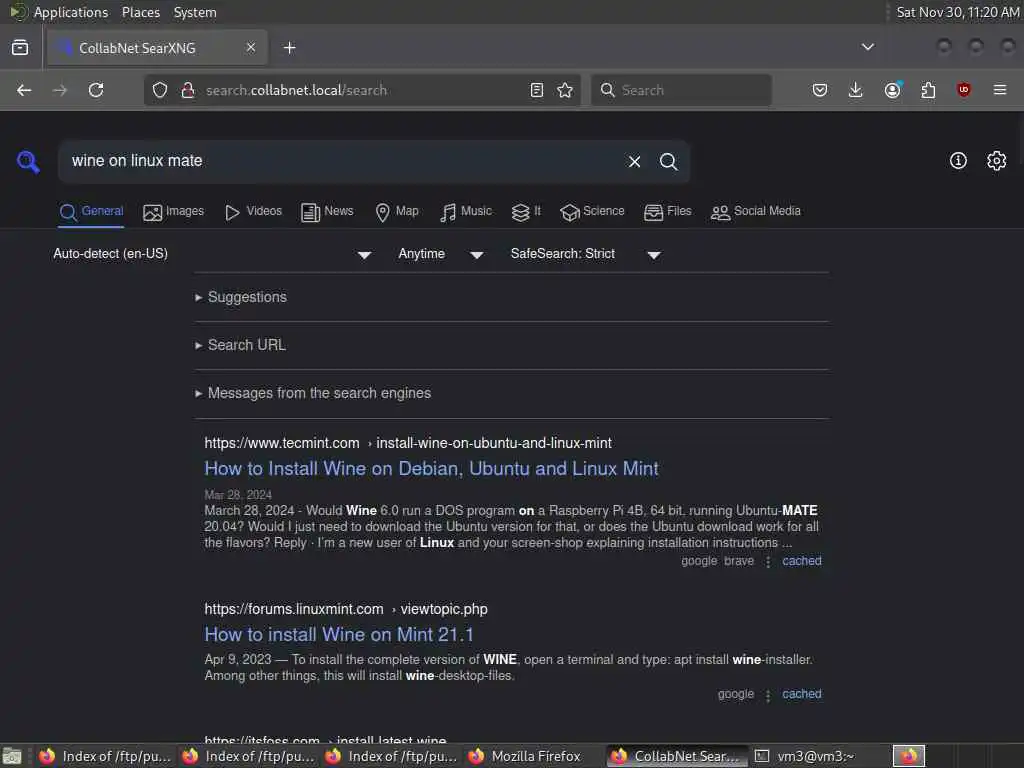Close the CollabNet SearXNG tab
The image size is (1024, 768).
(x=251, y=48)
